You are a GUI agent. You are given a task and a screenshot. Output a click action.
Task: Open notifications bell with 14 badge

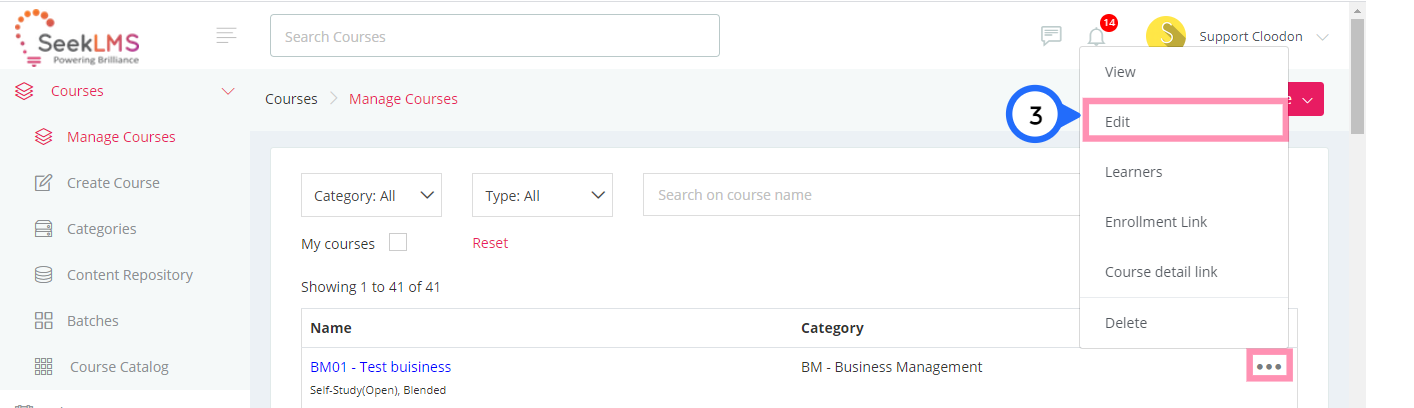(x=1098, y=35)
